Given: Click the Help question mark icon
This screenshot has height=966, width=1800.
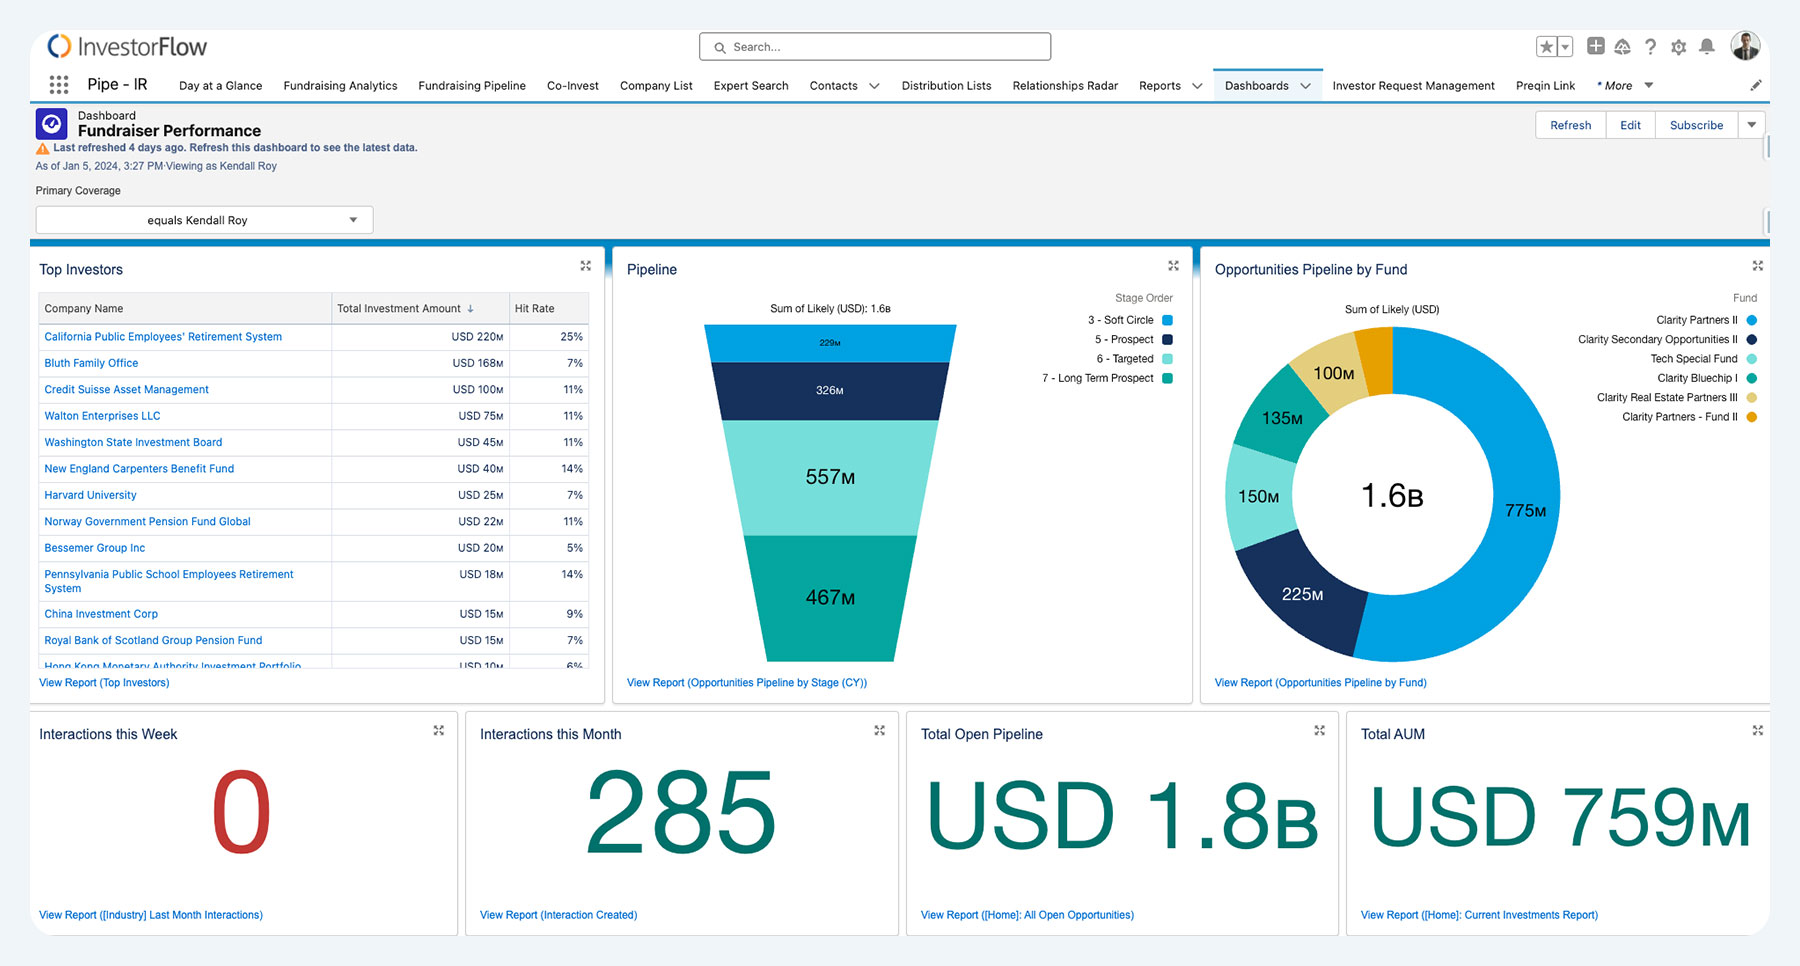Looking at the screenshot, I should tap(1651, 46).
